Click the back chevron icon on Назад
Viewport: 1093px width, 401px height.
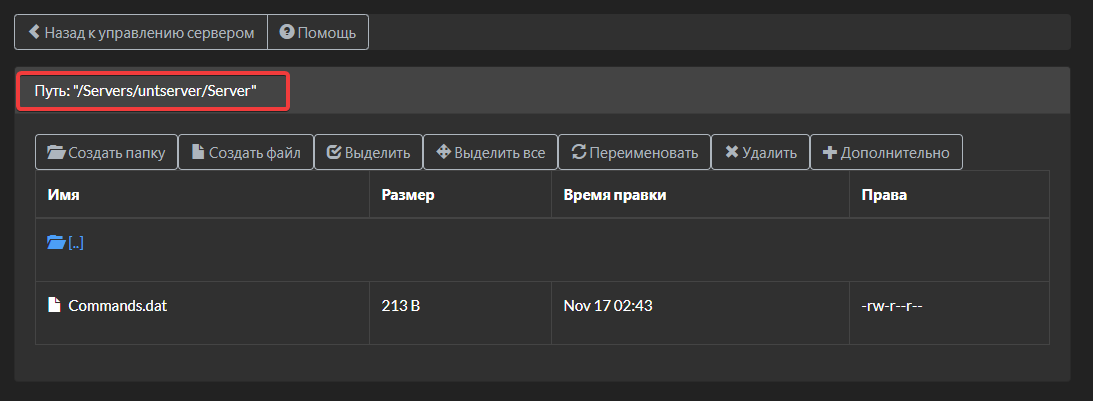[33, 32]
